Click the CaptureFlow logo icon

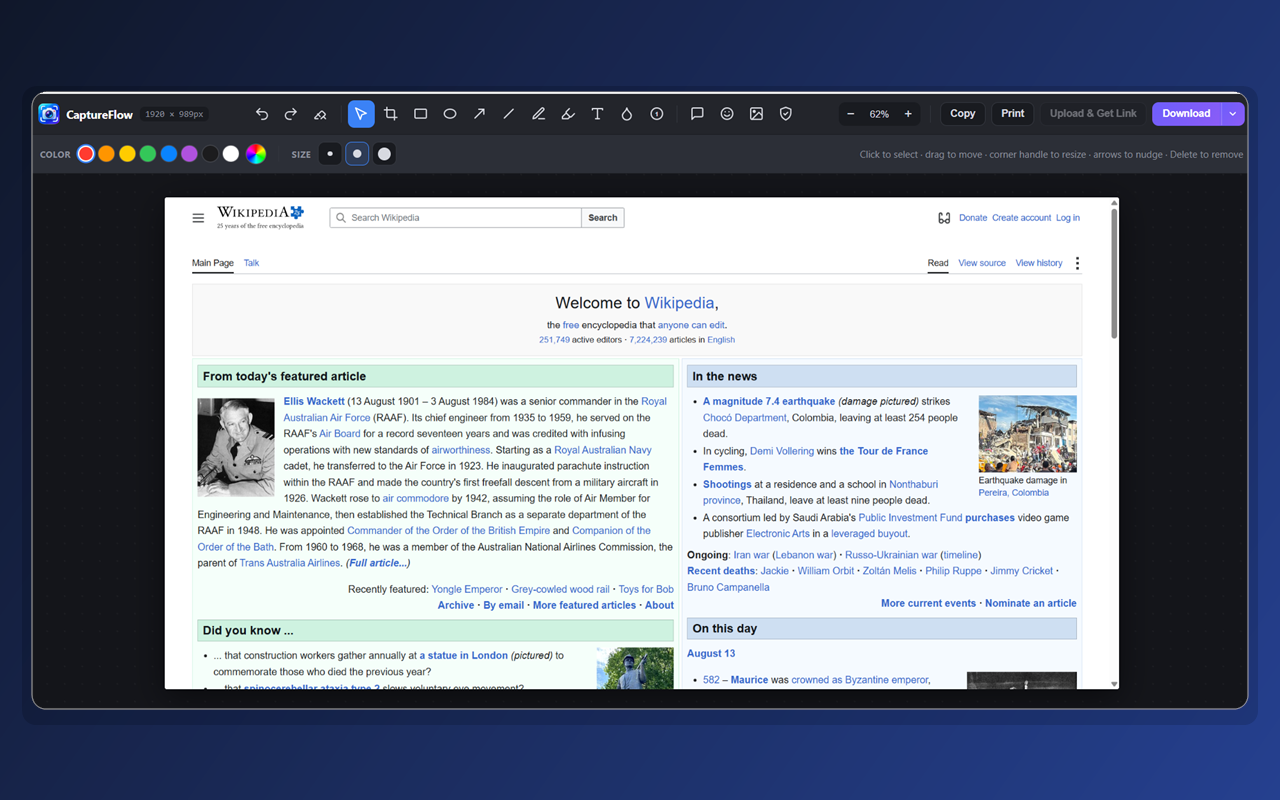[49, 114]
